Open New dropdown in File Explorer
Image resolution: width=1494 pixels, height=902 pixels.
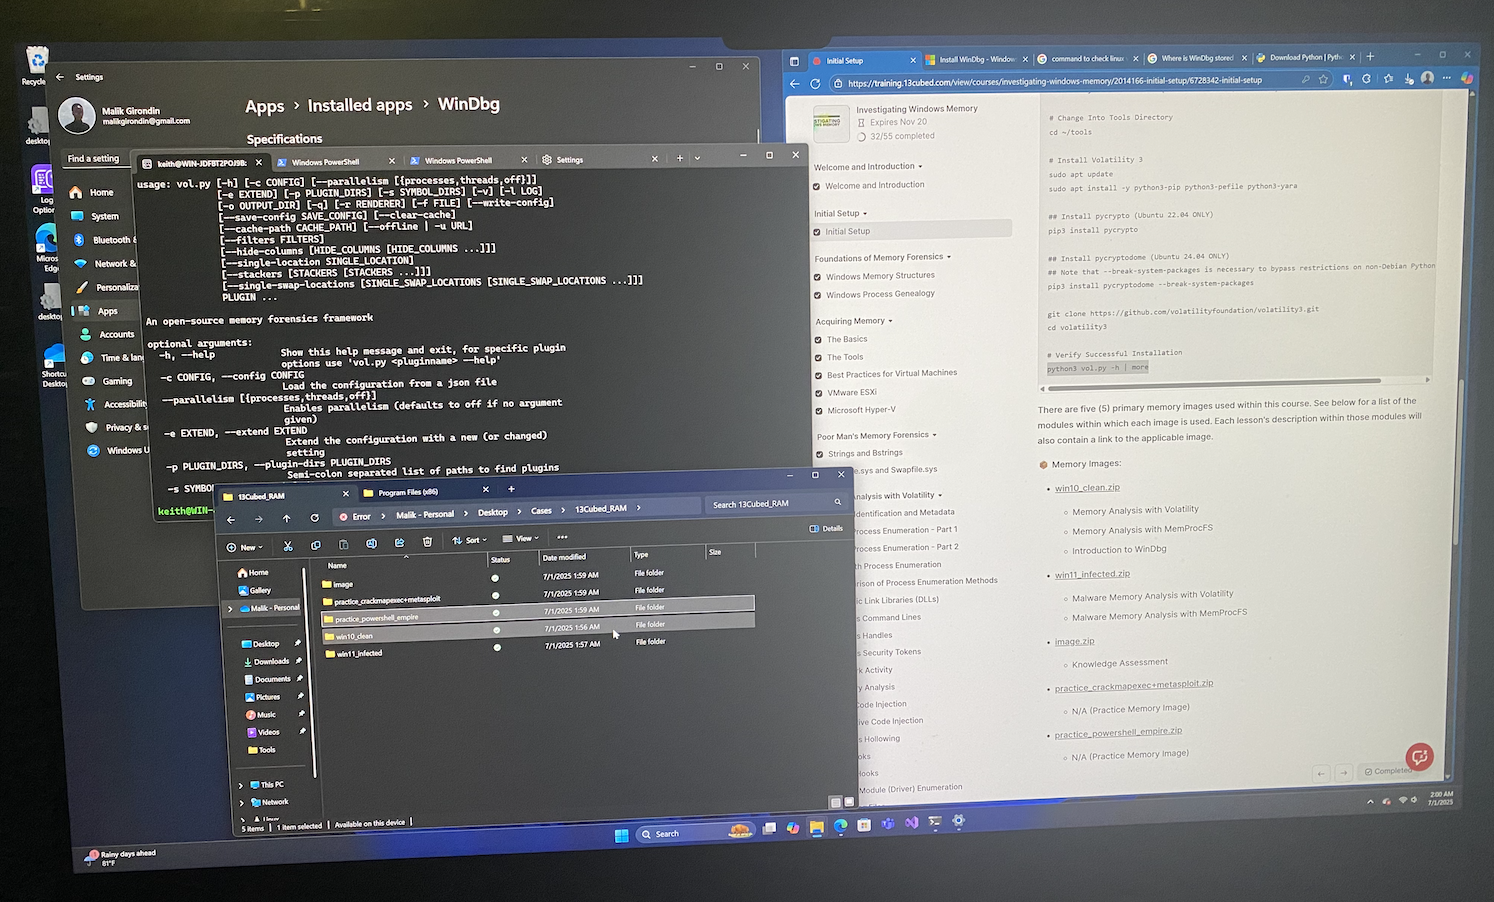[245, 547]
